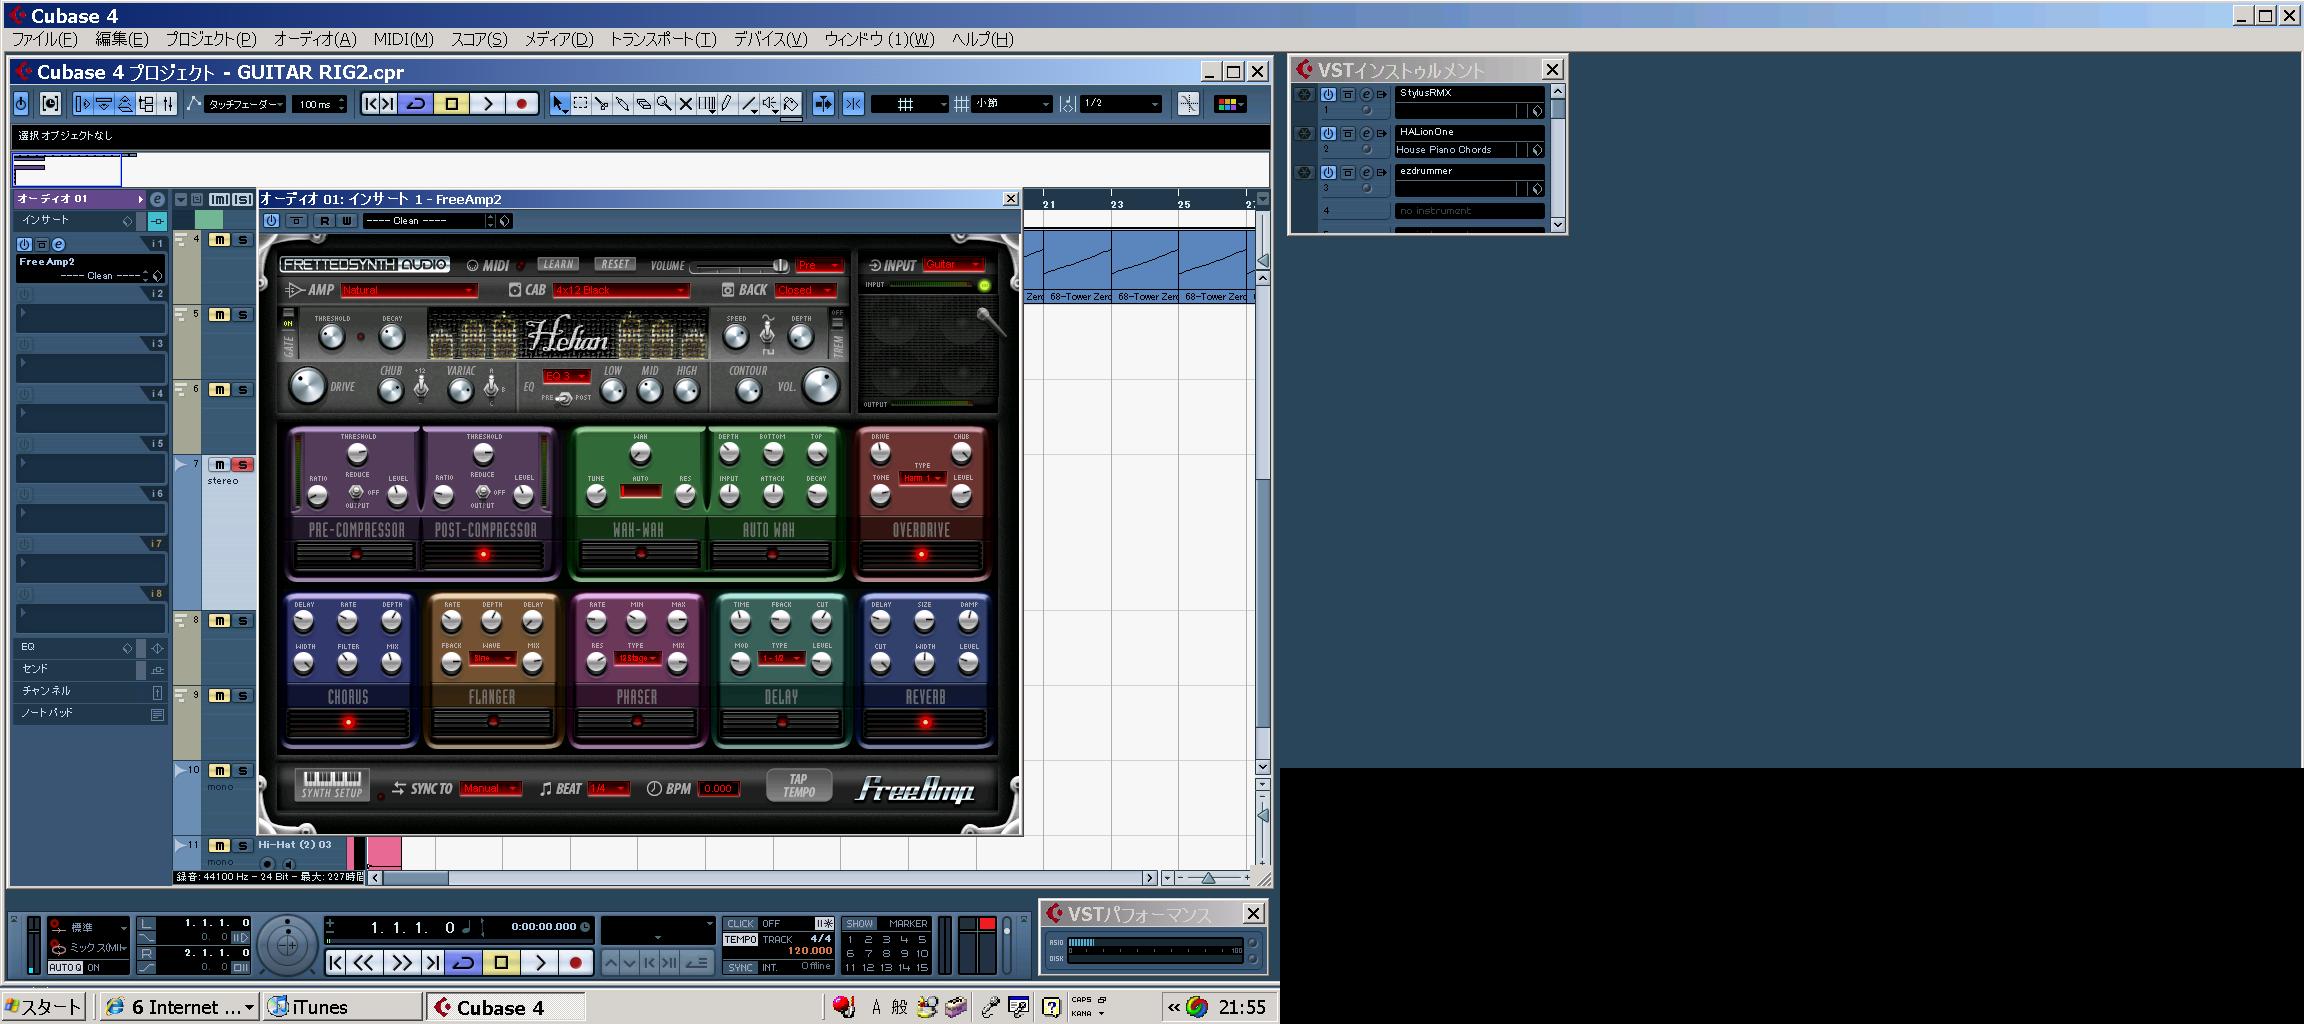This screenshot has width=2304, height=1024.
Task: Click the Show Inspector toolbar icon
Action: (x=83, y=103)
